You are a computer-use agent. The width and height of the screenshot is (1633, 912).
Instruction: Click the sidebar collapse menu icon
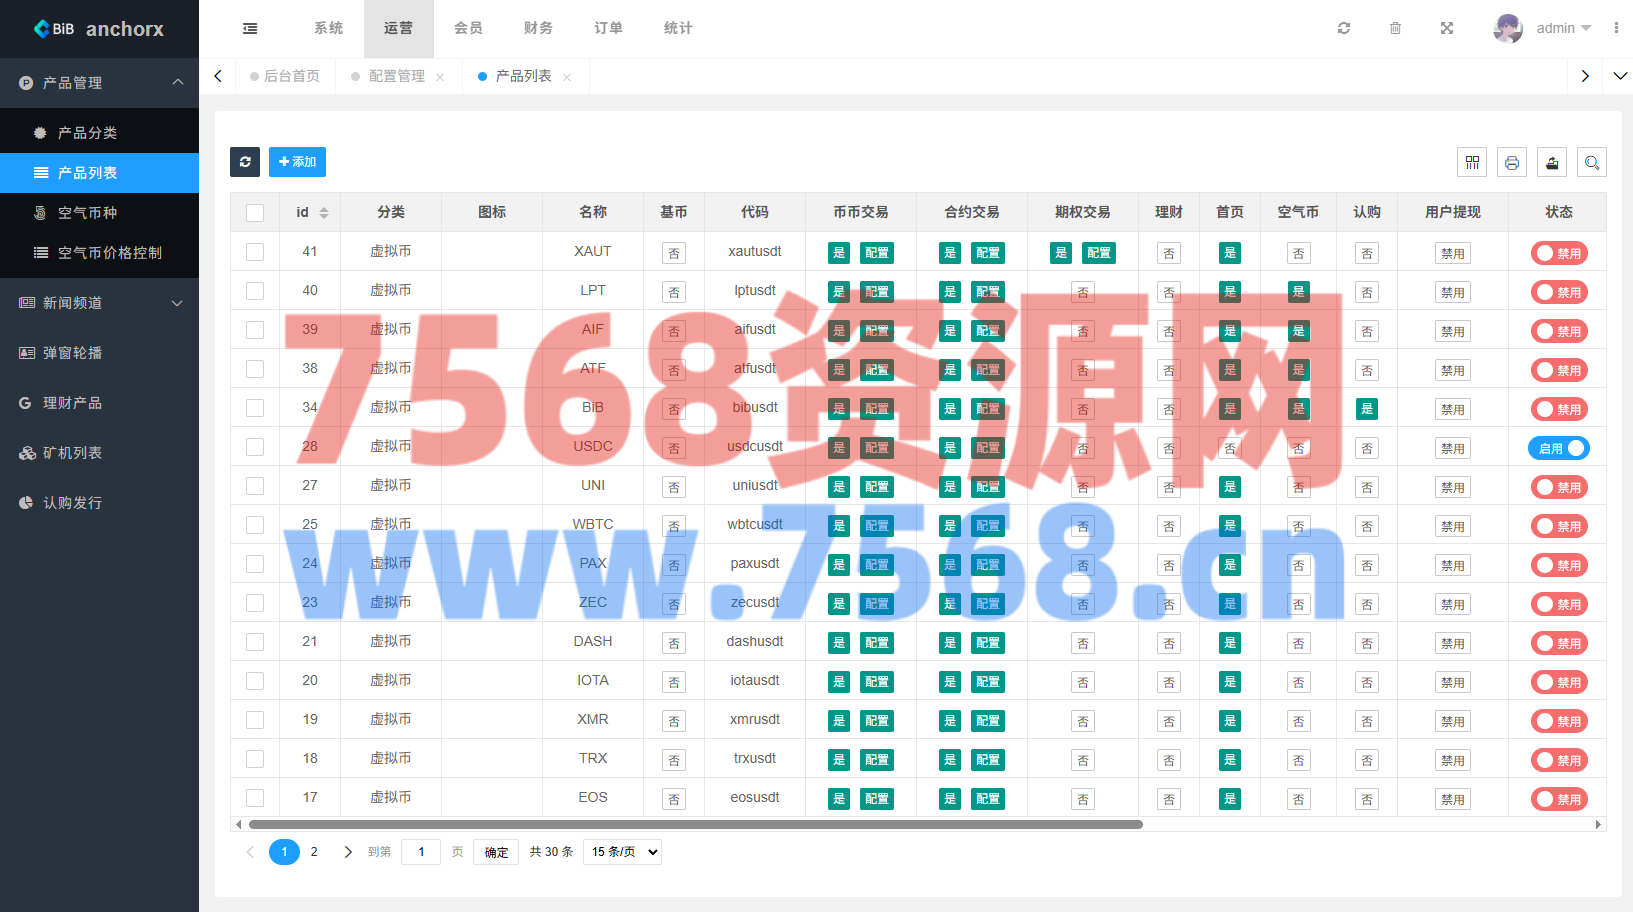point(250,28)
